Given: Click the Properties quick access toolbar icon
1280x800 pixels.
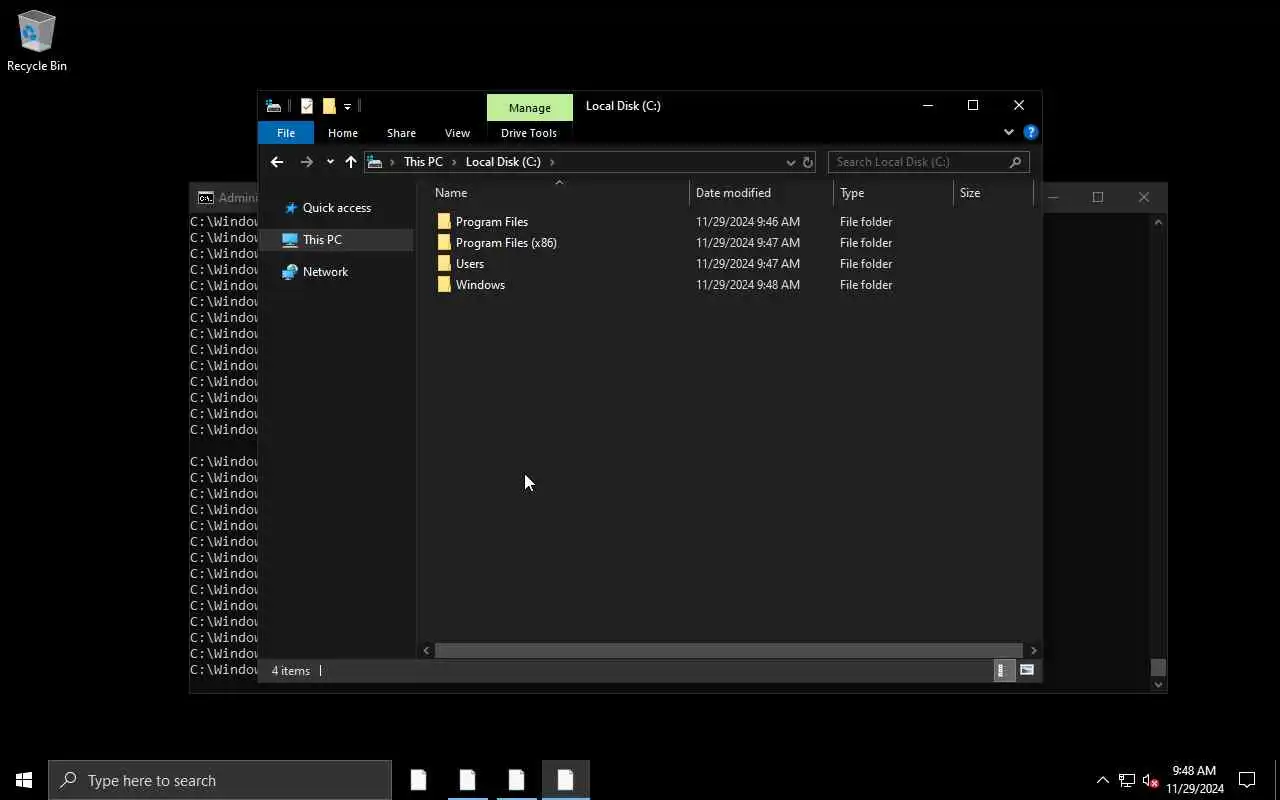Looking at the screenshot, I should [x=307, y=106].
